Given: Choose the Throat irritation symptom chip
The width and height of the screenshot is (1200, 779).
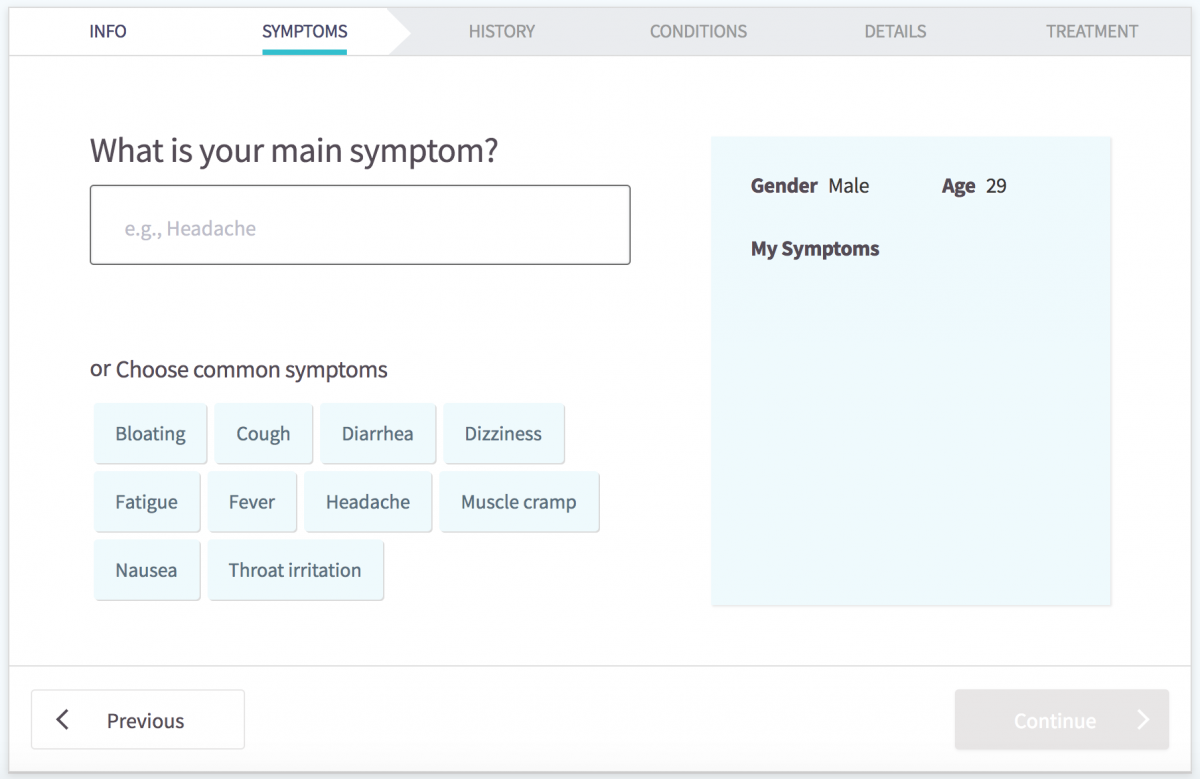Looking at the screenshot, I should point(295,570).
